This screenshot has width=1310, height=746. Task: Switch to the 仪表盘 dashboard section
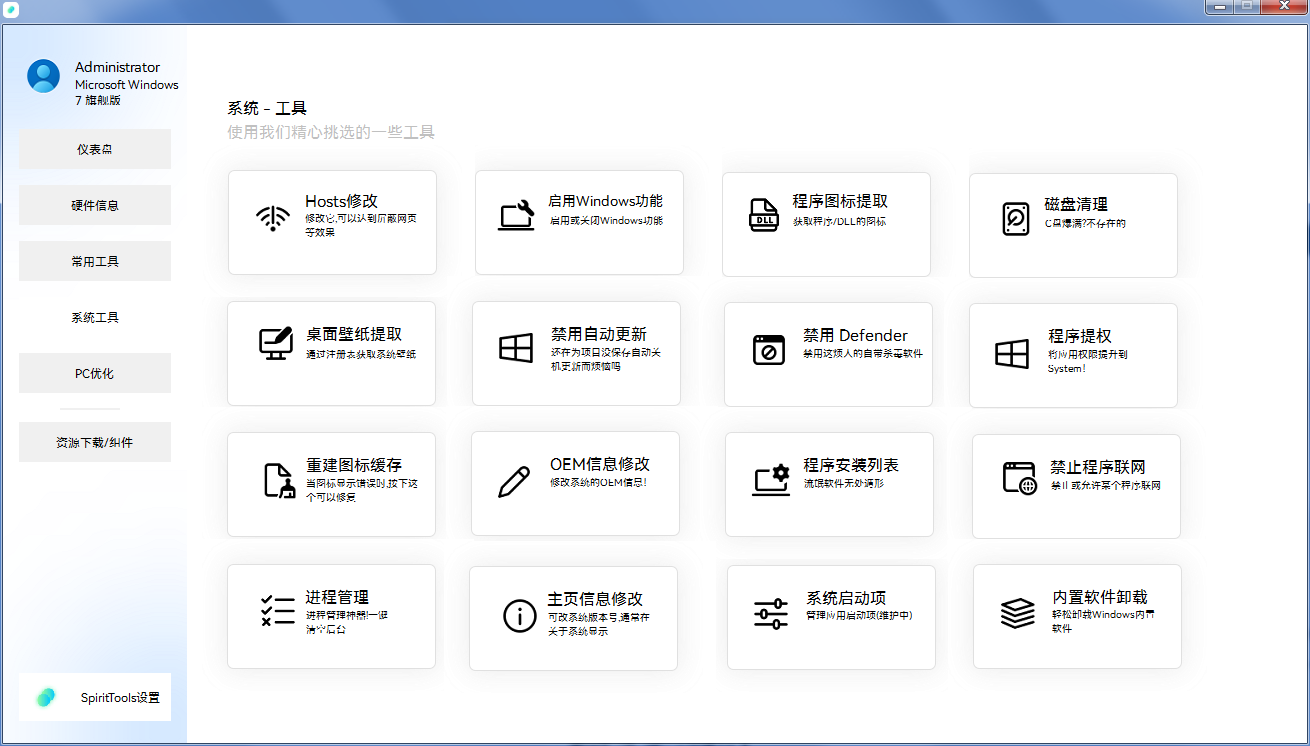point(95,148)
